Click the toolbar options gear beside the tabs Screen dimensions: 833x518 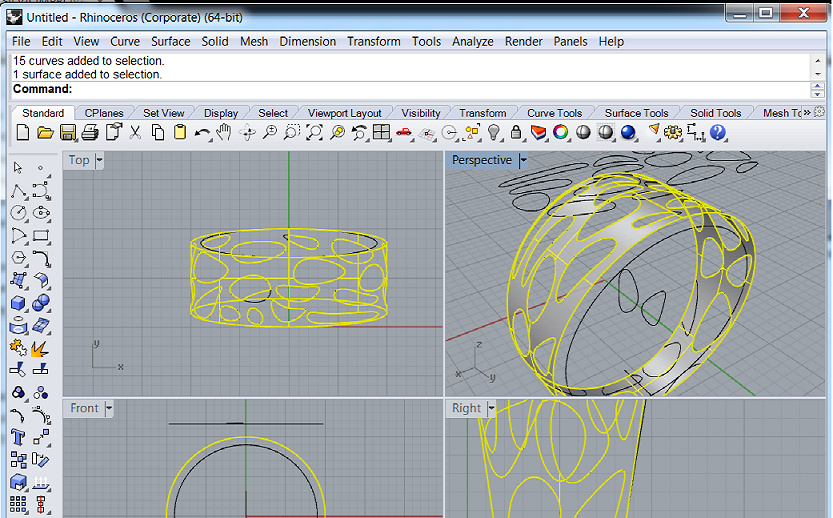pyautogui.click(x=820, y=112)
